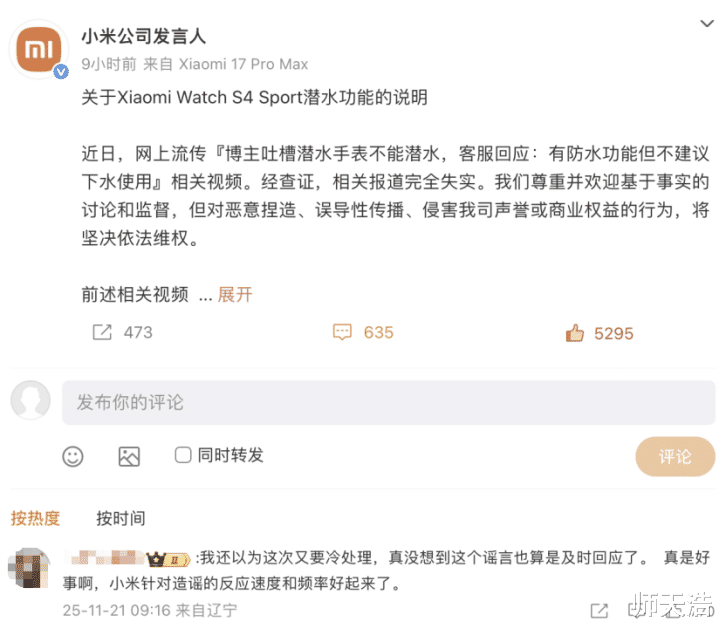
Task: Click the orange 评论 submit button
Action: tap(675, 456)
